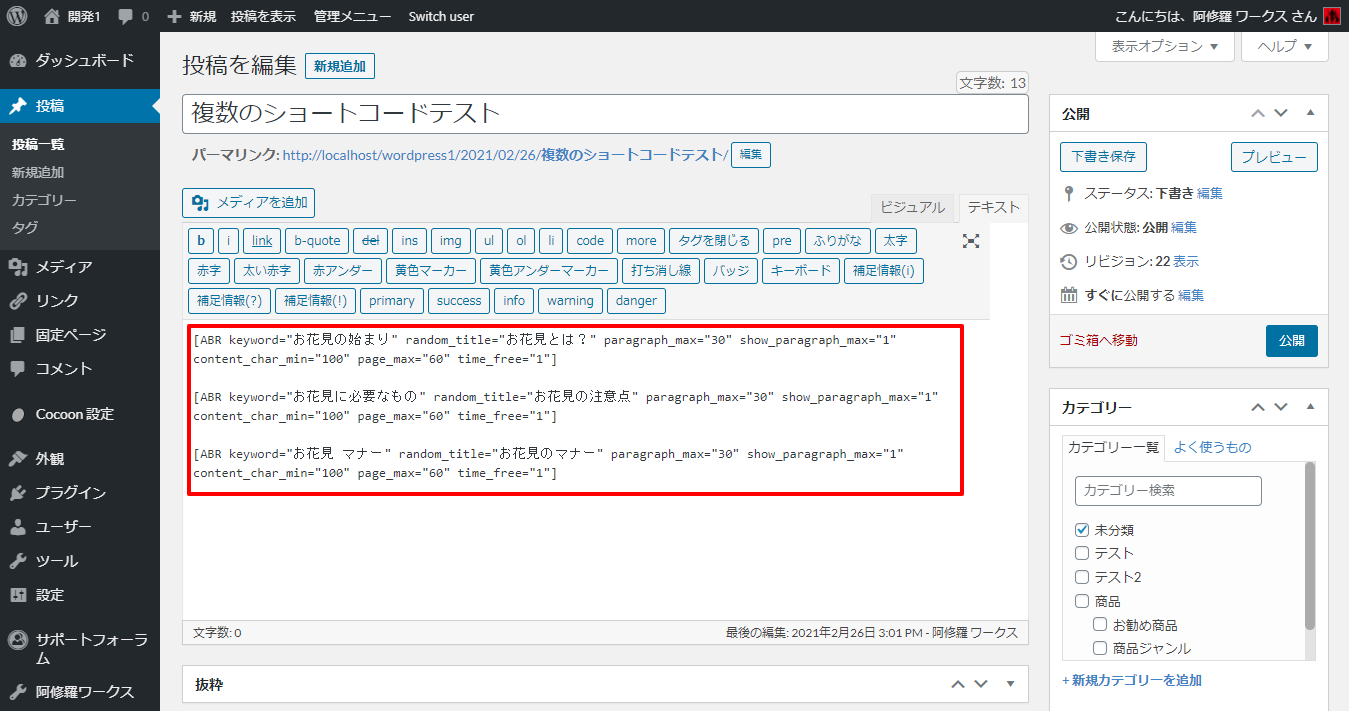The image size is (1349, 711).
Task: Visit site via home icon 開発1
Action: coord(72,16)
